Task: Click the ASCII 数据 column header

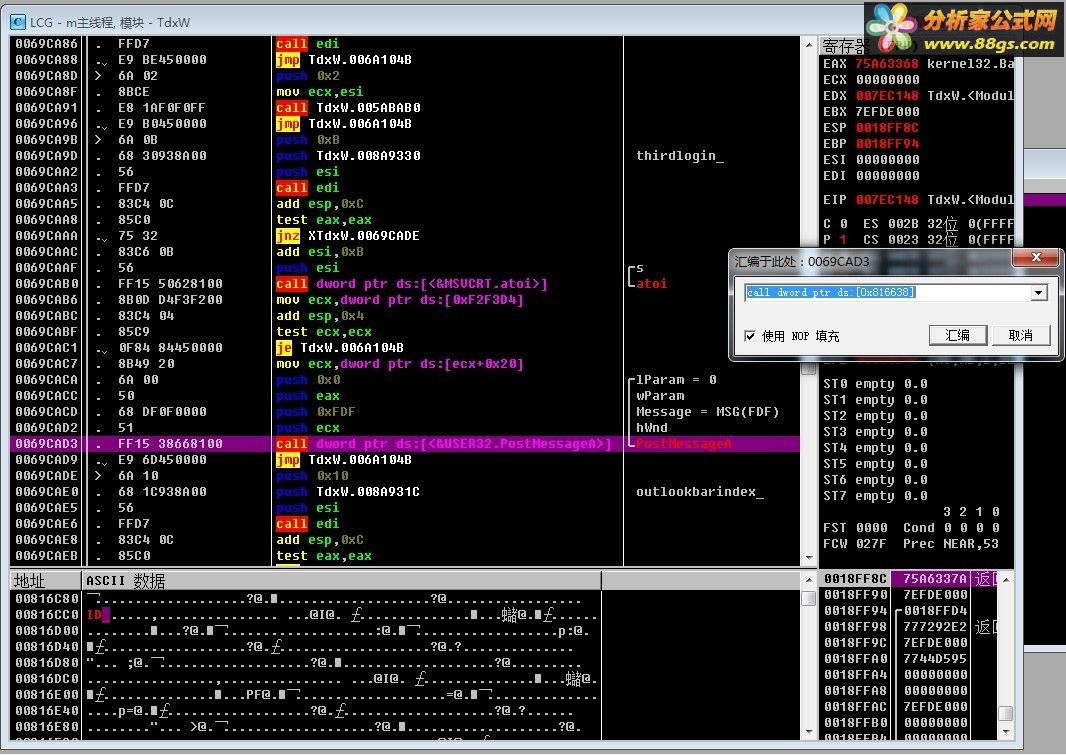Action: pos(341,581)
